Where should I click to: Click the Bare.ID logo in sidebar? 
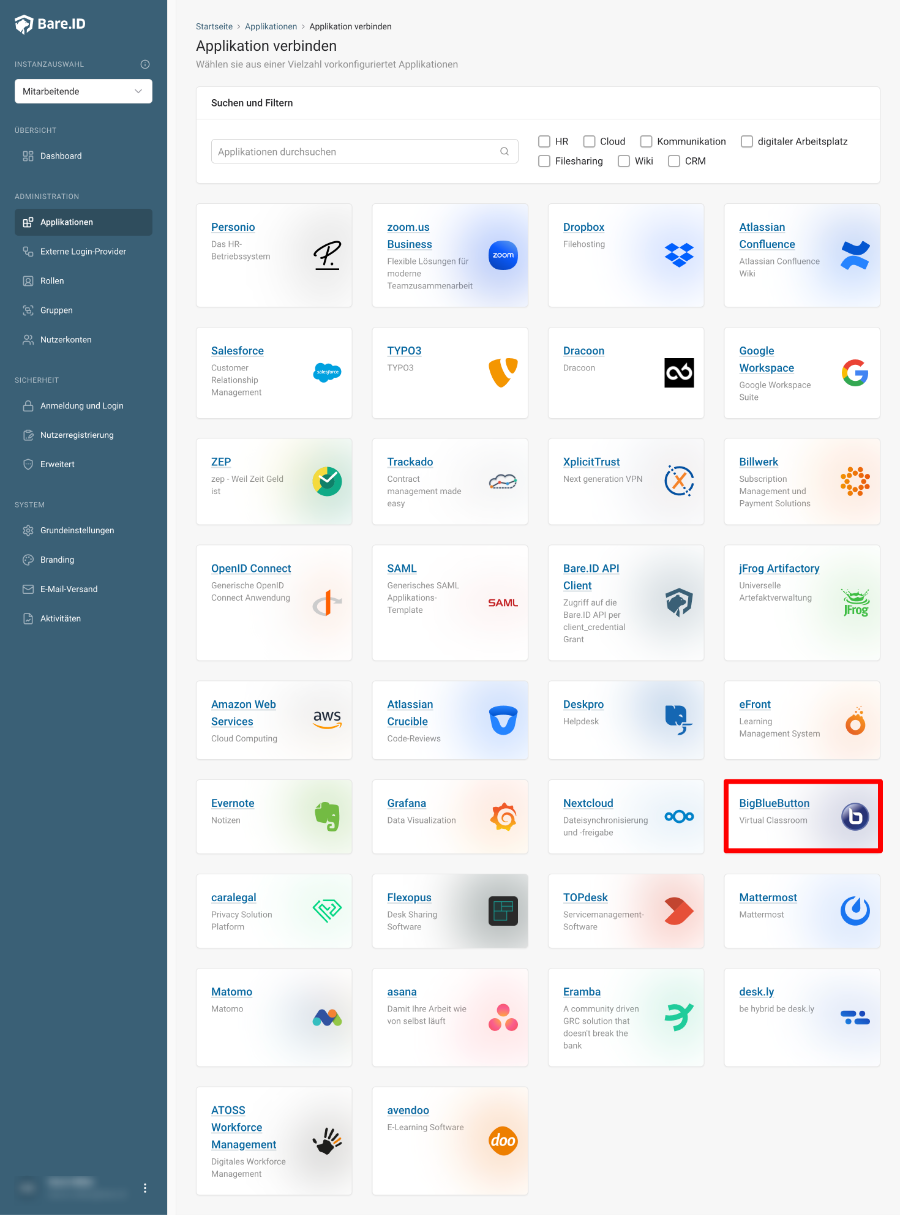(x=50, y=24)
